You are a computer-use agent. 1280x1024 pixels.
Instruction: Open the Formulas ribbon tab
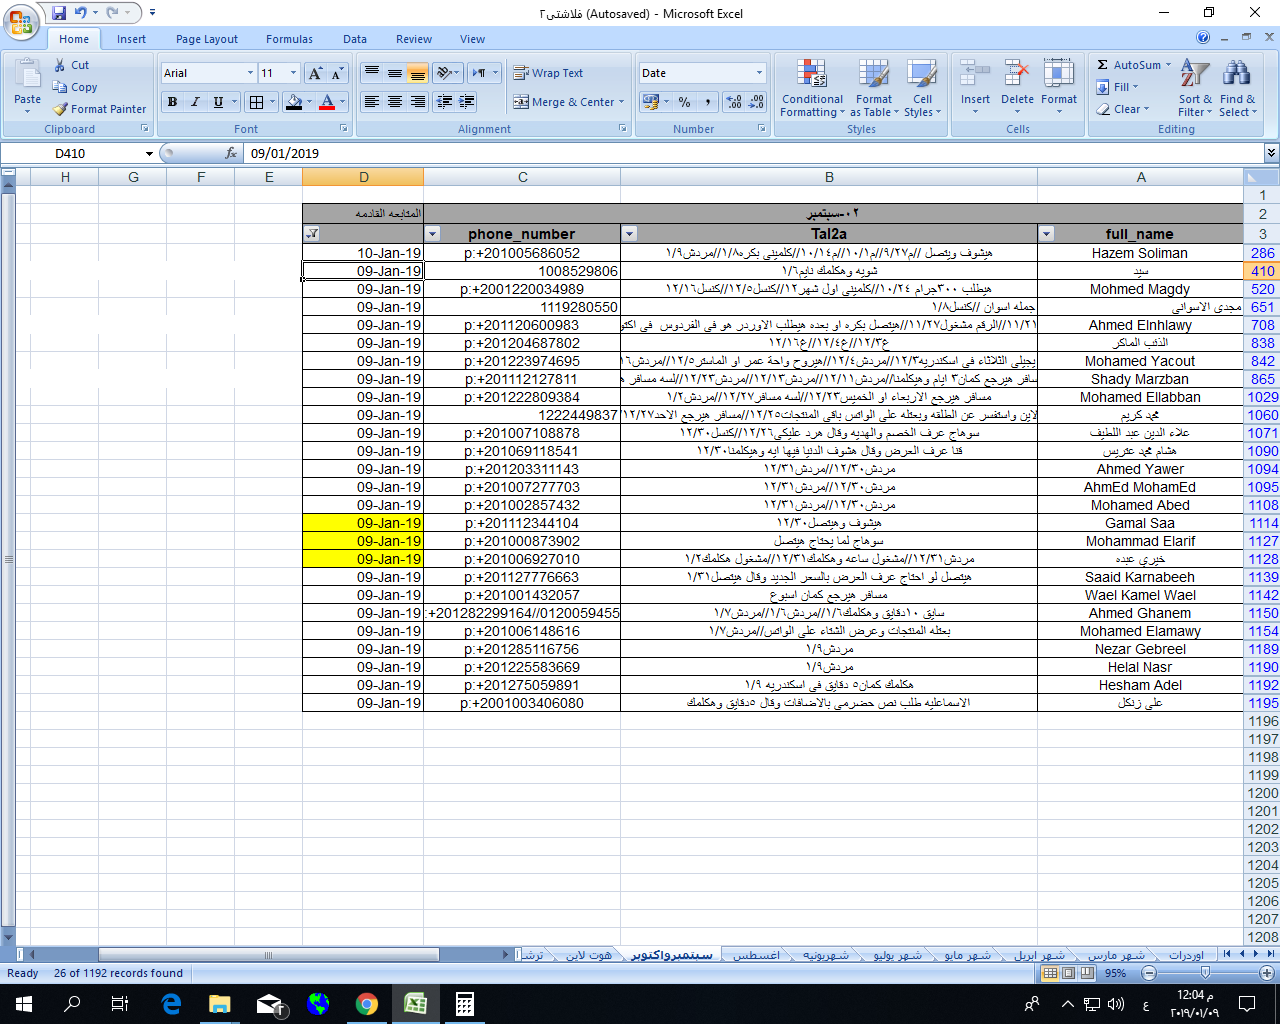coord(289,39)
